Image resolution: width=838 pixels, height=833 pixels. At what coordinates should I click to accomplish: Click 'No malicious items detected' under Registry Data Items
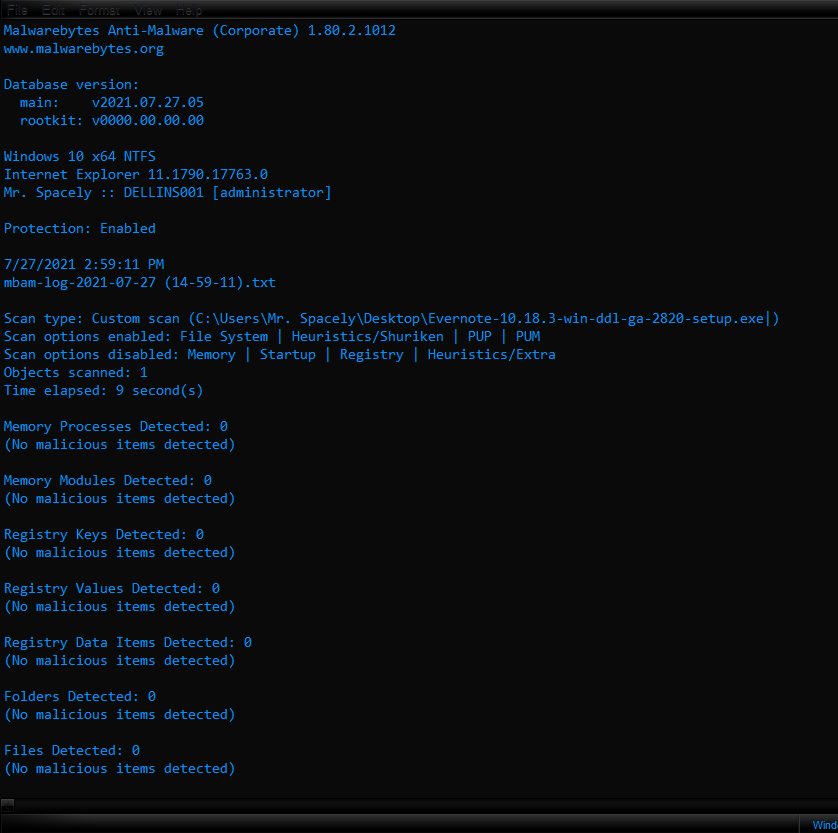point(120,660)
